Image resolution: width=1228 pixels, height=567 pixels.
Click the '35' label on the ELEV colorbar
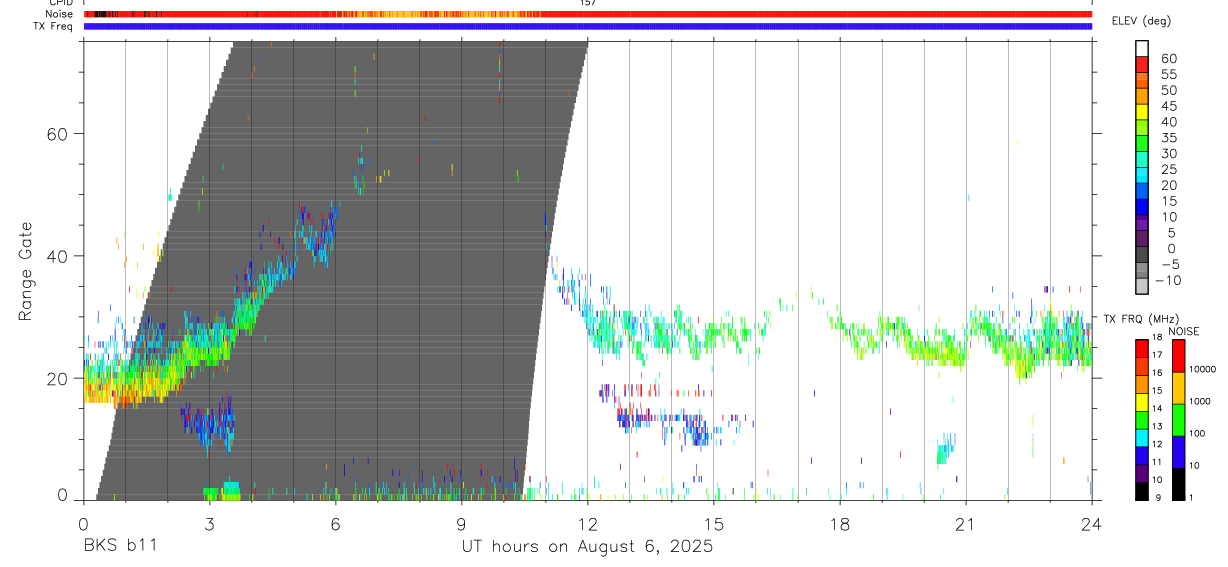(1169, 138)
